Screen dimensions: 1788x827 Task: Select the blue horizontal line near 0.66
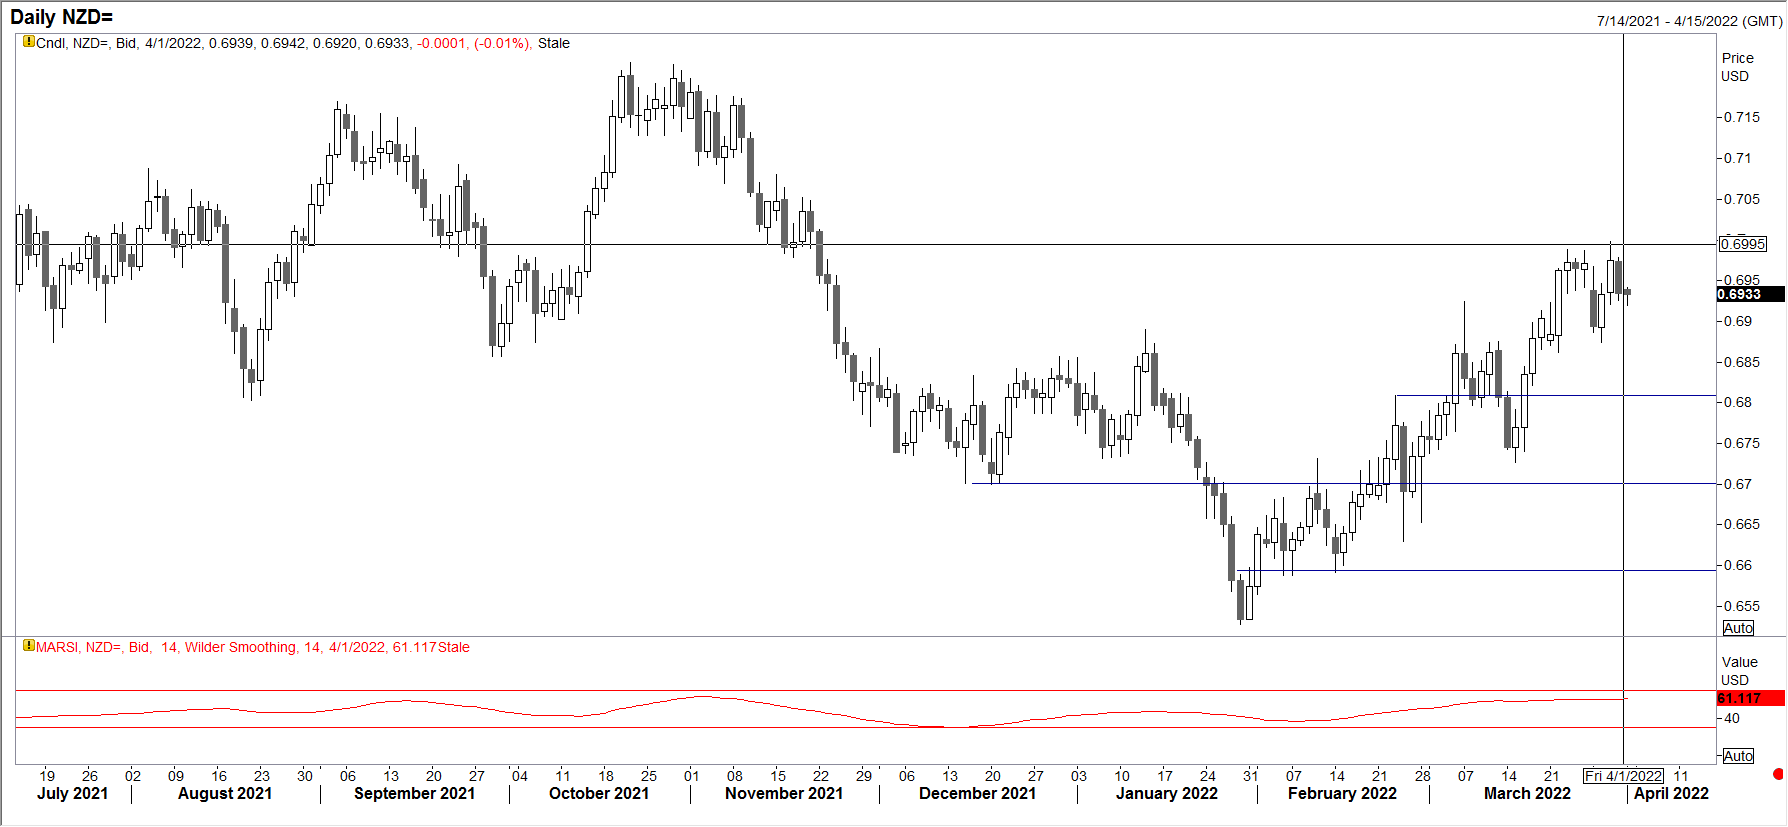(x=1476, y=570)
